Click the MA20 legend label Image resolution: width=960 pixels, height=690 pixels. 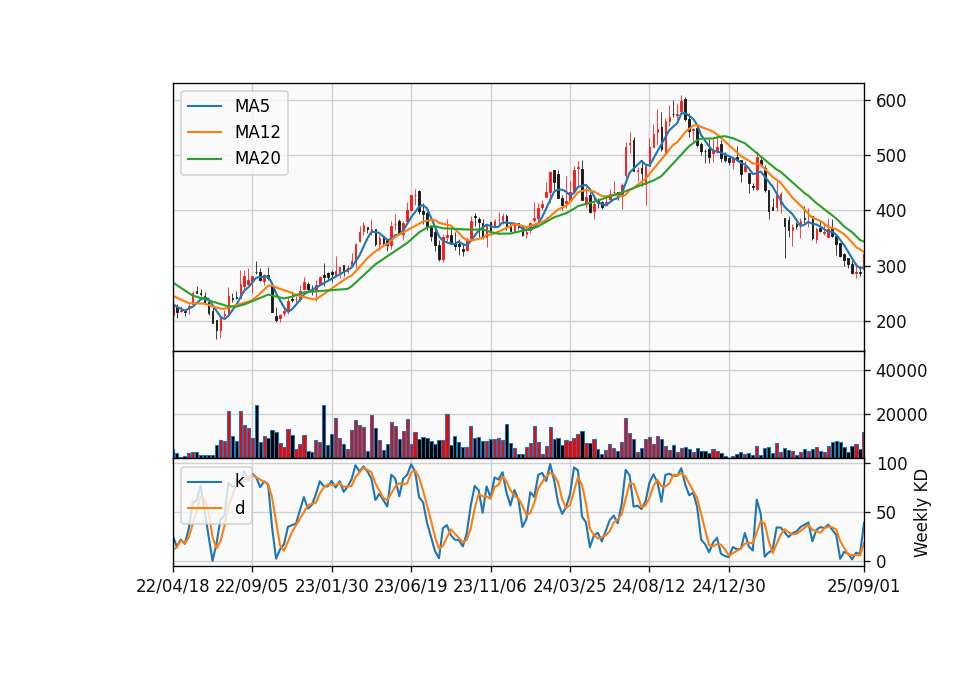tap(257, 158)
